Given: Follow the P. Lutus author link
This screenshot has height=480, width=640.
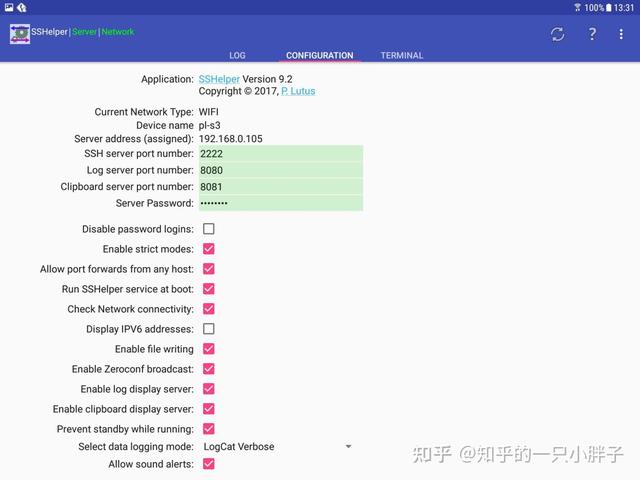Looking at the screenshot, I should (x=298, y=91).
